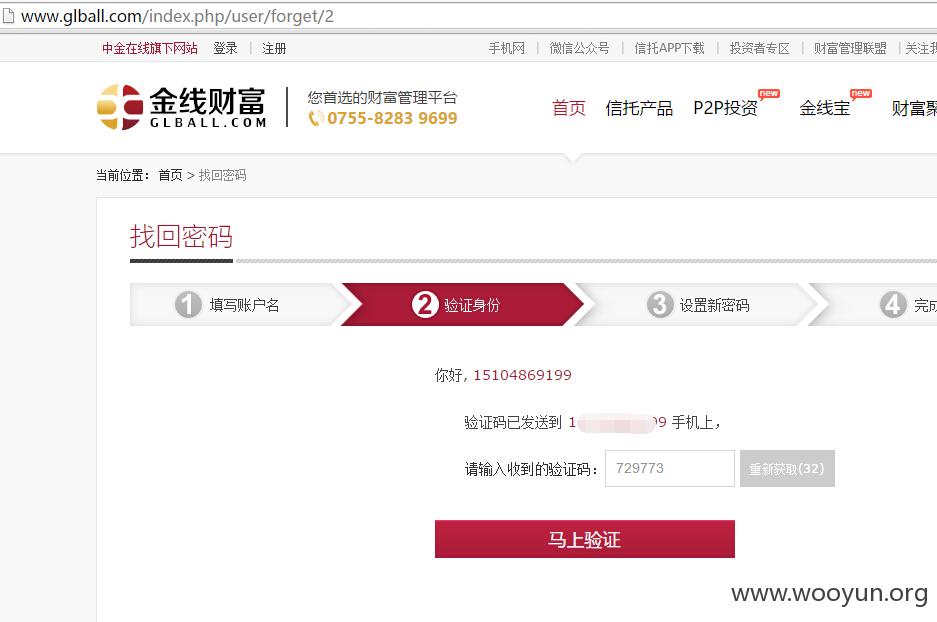Go to 金线宝 navigation item
The width and height of the screenshot is (937, 622).
pyautogui.click(x=825, y=108)
